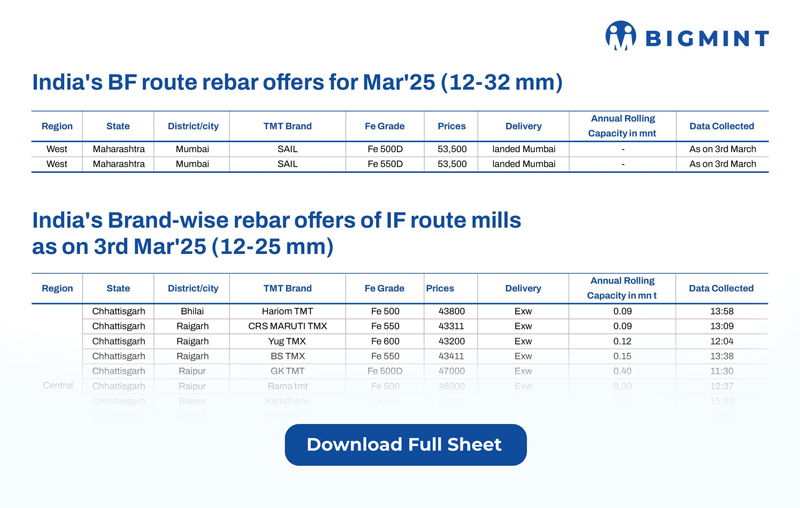This screenshot has height=508, width=800.
Task: Select Fe Grade header in IF route table
Action: pos(385,288)
